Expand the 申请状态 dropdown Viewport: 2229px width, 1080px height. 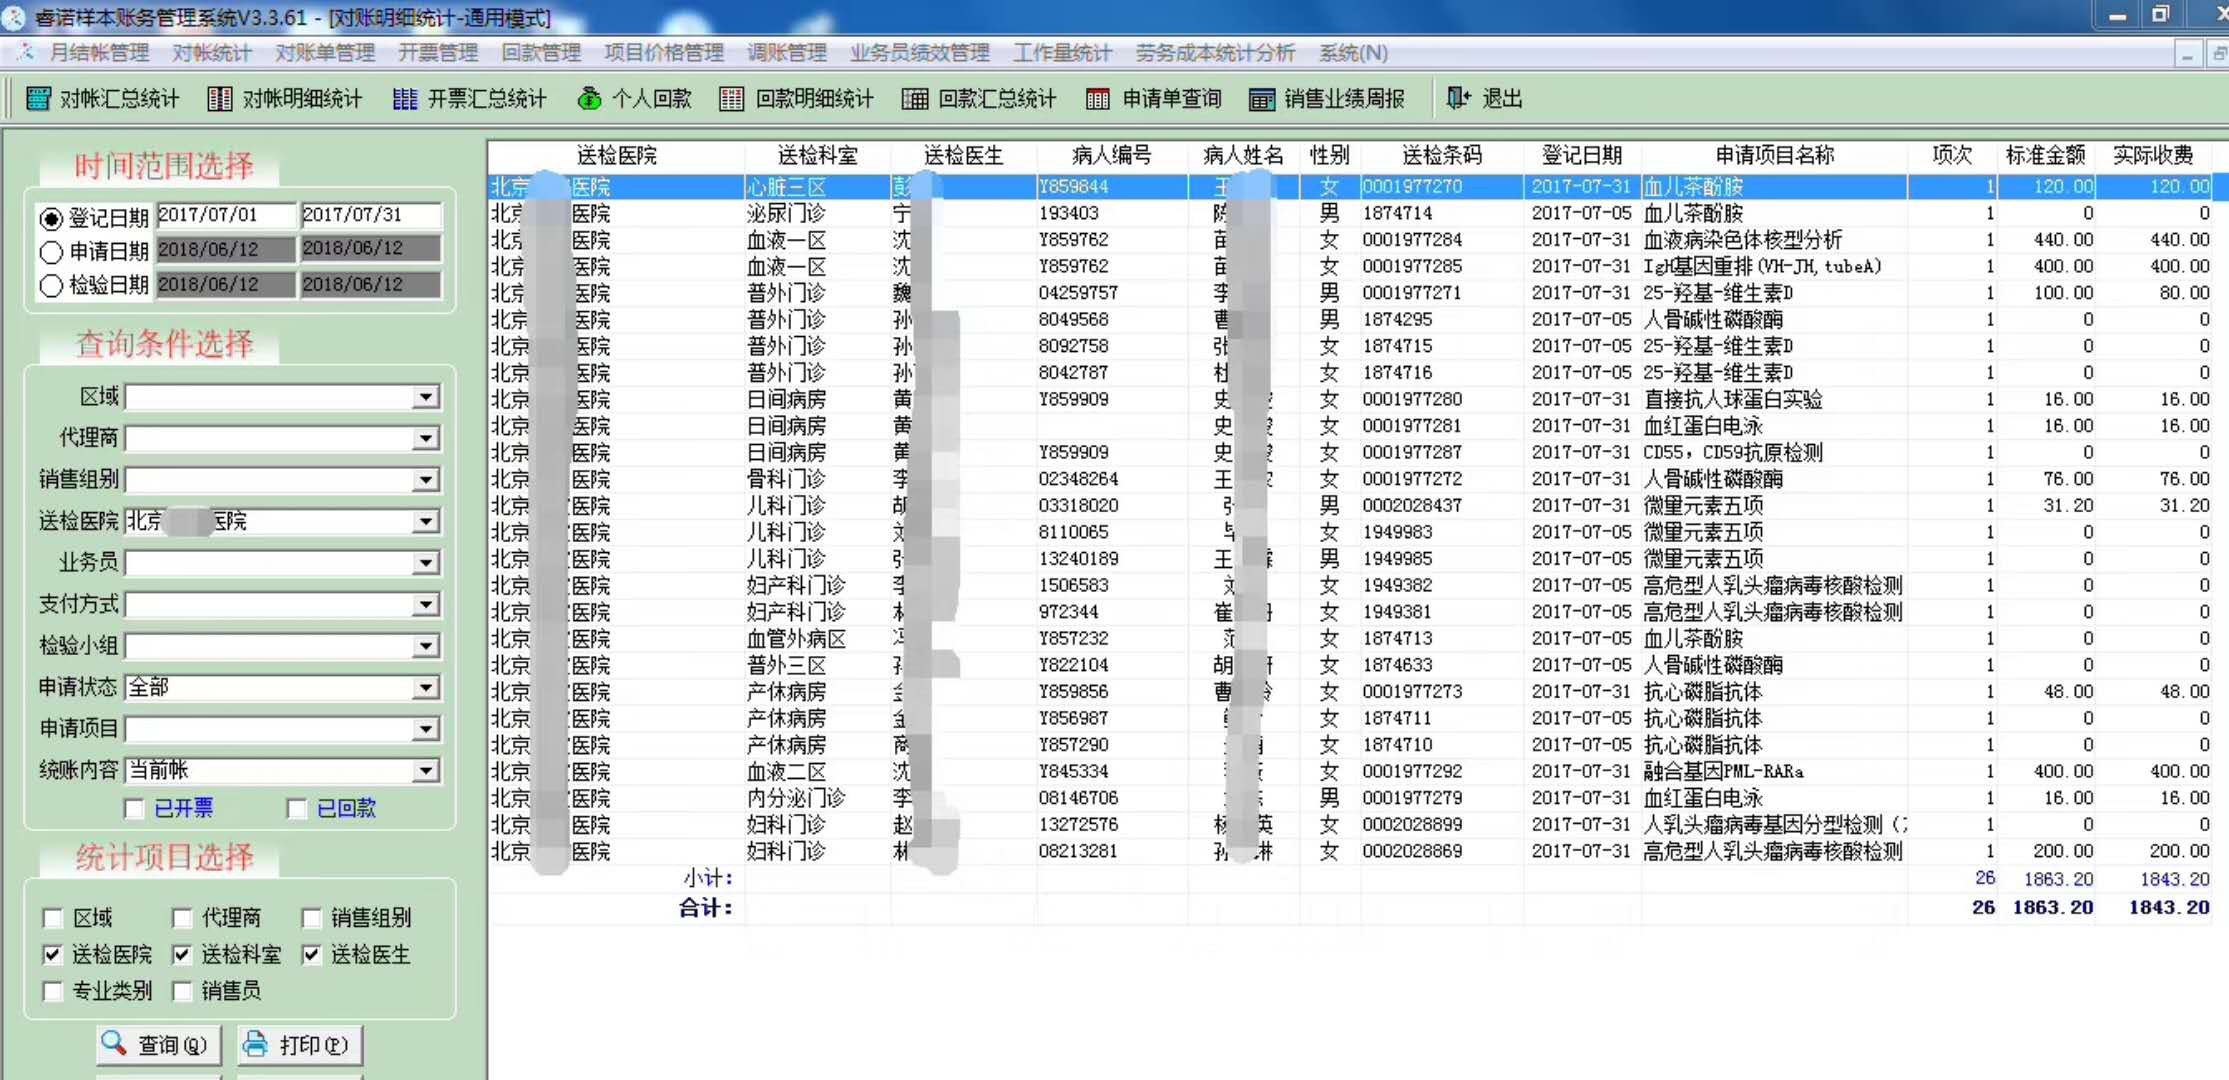(x=428, y=687)
